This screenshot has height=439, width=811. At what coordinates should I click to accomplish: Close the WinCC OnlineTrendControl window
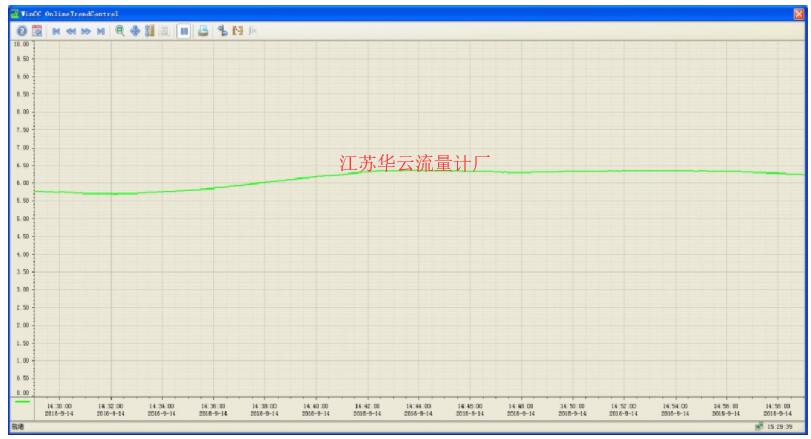point(799,14)
